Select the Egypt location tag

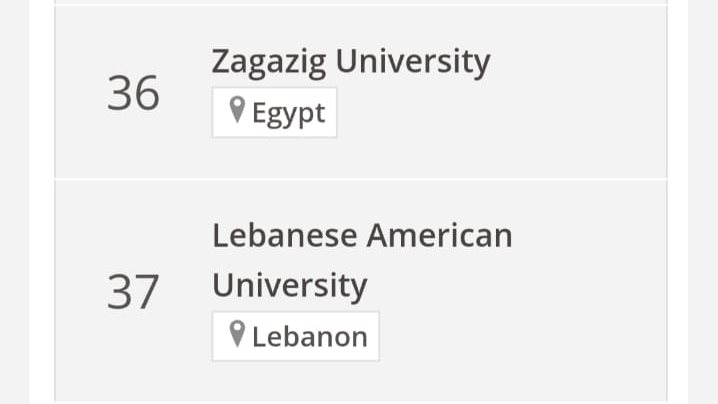tap(274, 112)
